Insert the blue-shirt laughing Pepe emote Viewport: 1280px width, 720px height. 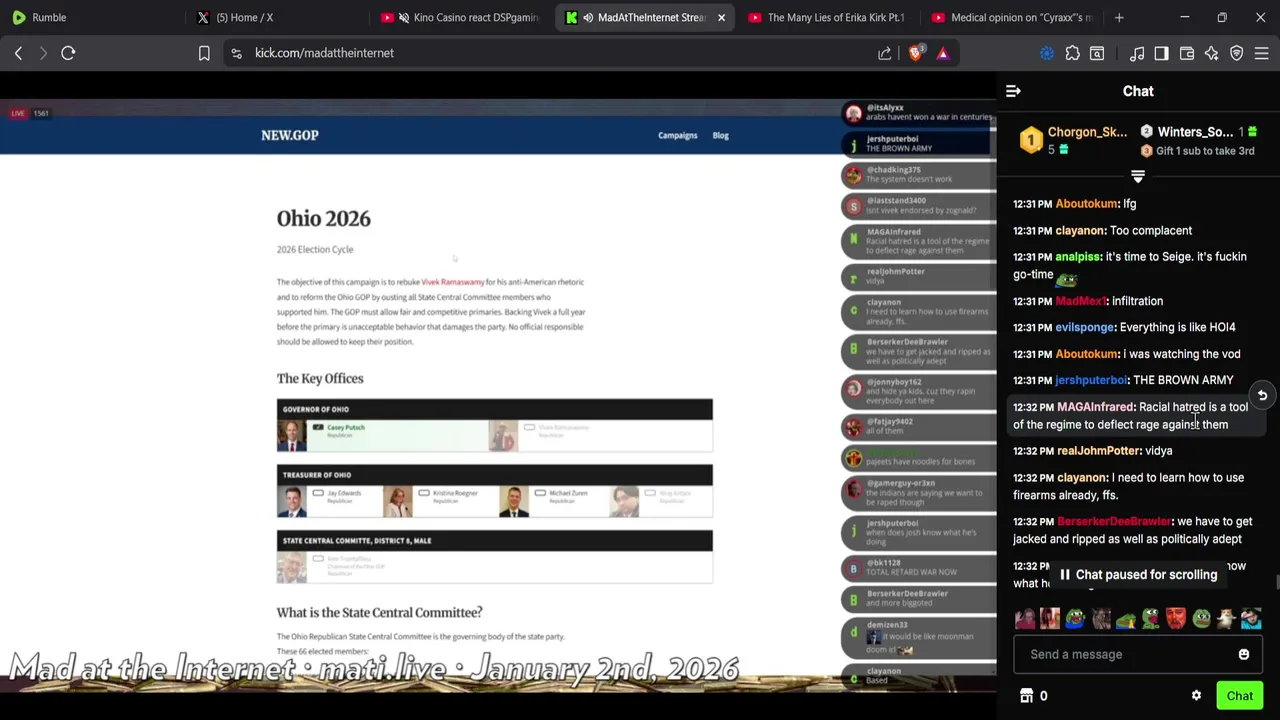point(1075,619)
